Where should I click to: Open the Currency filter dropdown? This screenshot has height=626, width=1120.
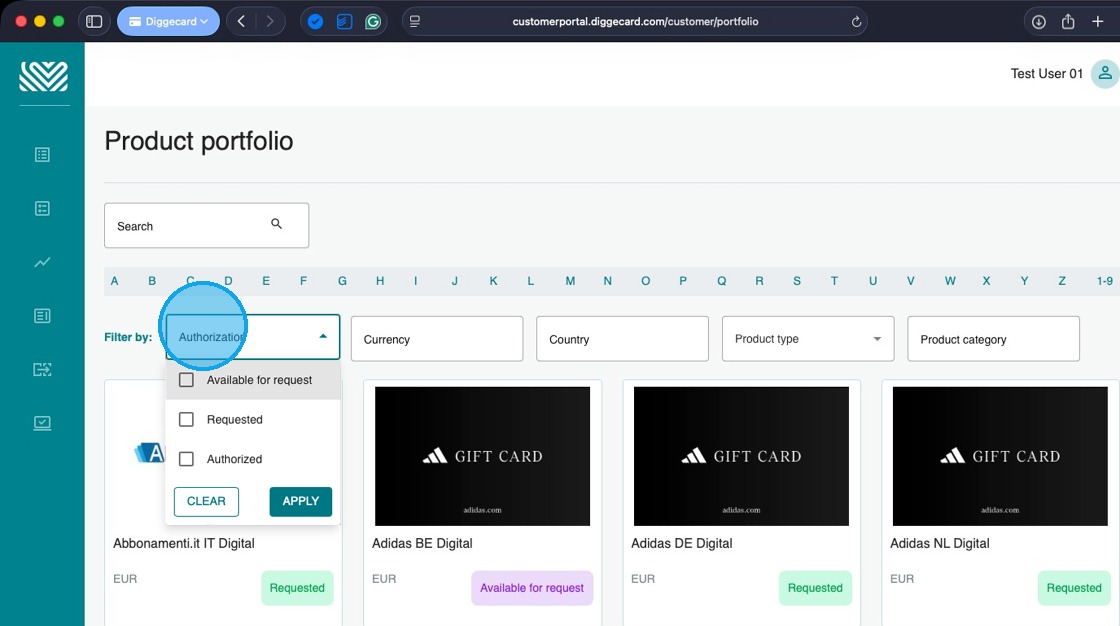437,339
